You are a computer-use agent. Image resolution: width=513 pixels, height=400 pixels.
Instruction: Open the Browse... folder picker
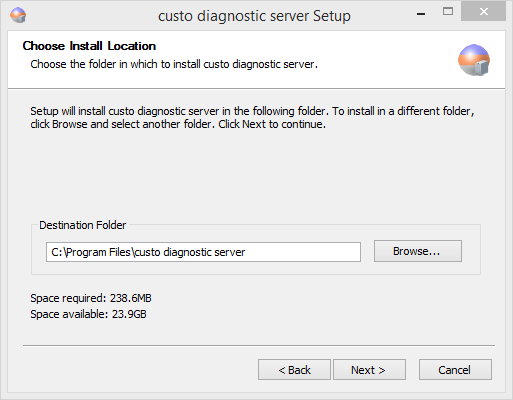[x=418, y=251]
